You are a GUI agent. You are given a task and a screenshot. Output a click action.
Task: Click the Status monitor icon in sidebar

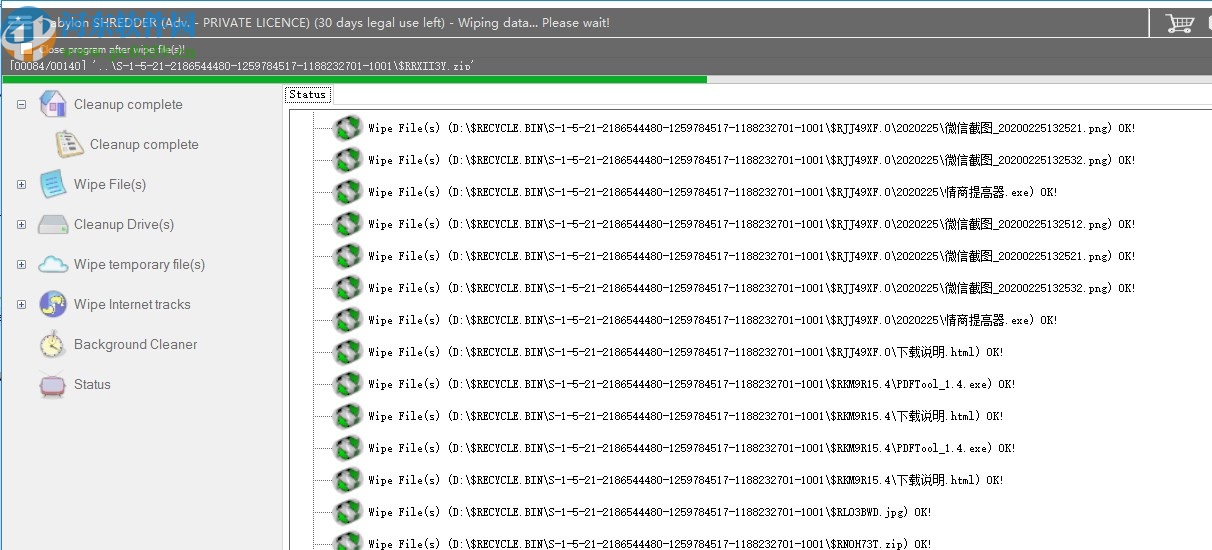coord(52,384)
